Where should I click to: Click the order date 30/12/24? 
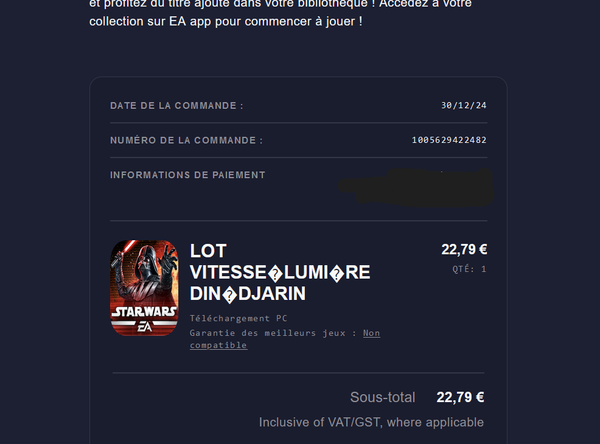[x=464, y=105]
